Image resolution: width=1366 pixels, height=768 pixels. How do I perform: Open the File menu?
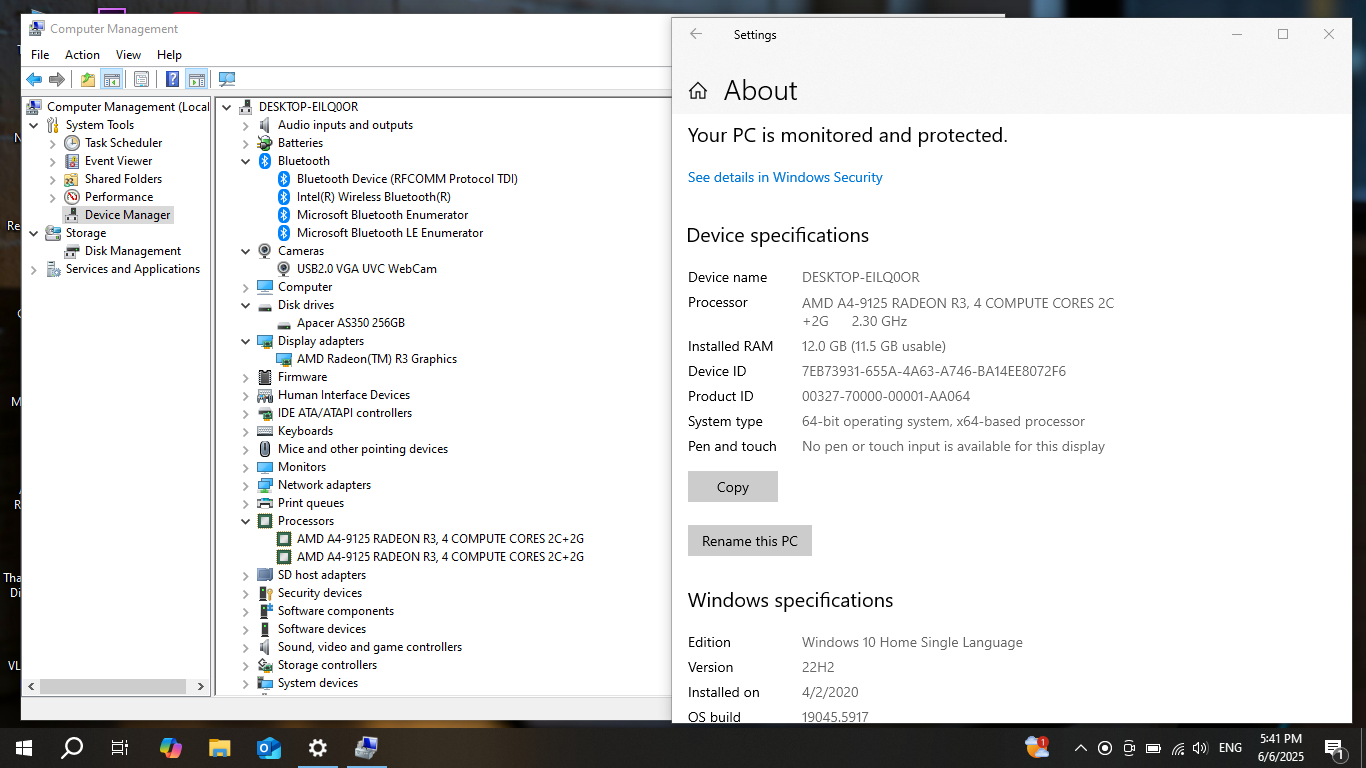pyautogui.click(x=40, y=55)
